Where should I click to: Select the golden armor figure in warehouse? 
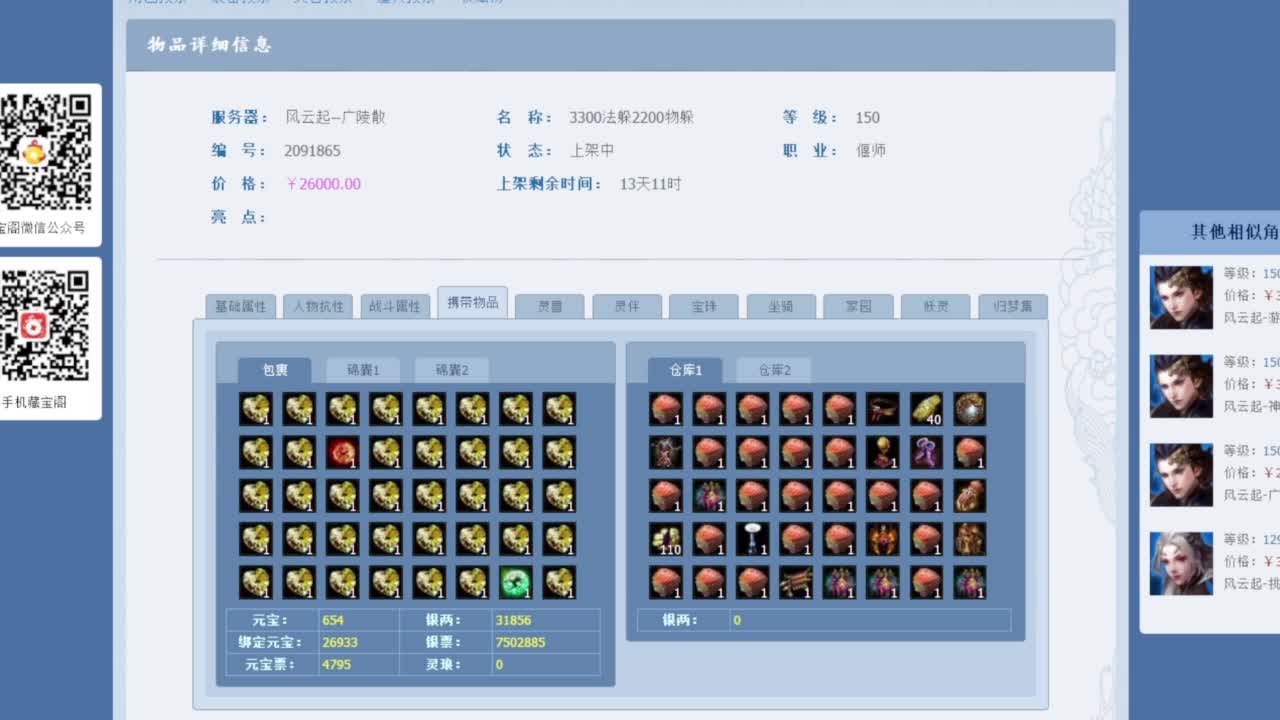click(970, 539)
